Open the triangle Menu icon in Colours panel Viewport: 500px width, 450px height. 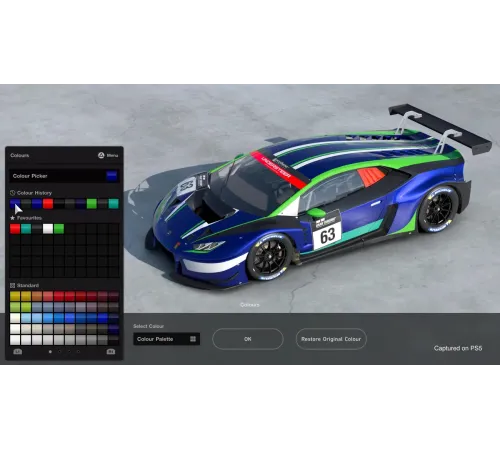(101, 155)
